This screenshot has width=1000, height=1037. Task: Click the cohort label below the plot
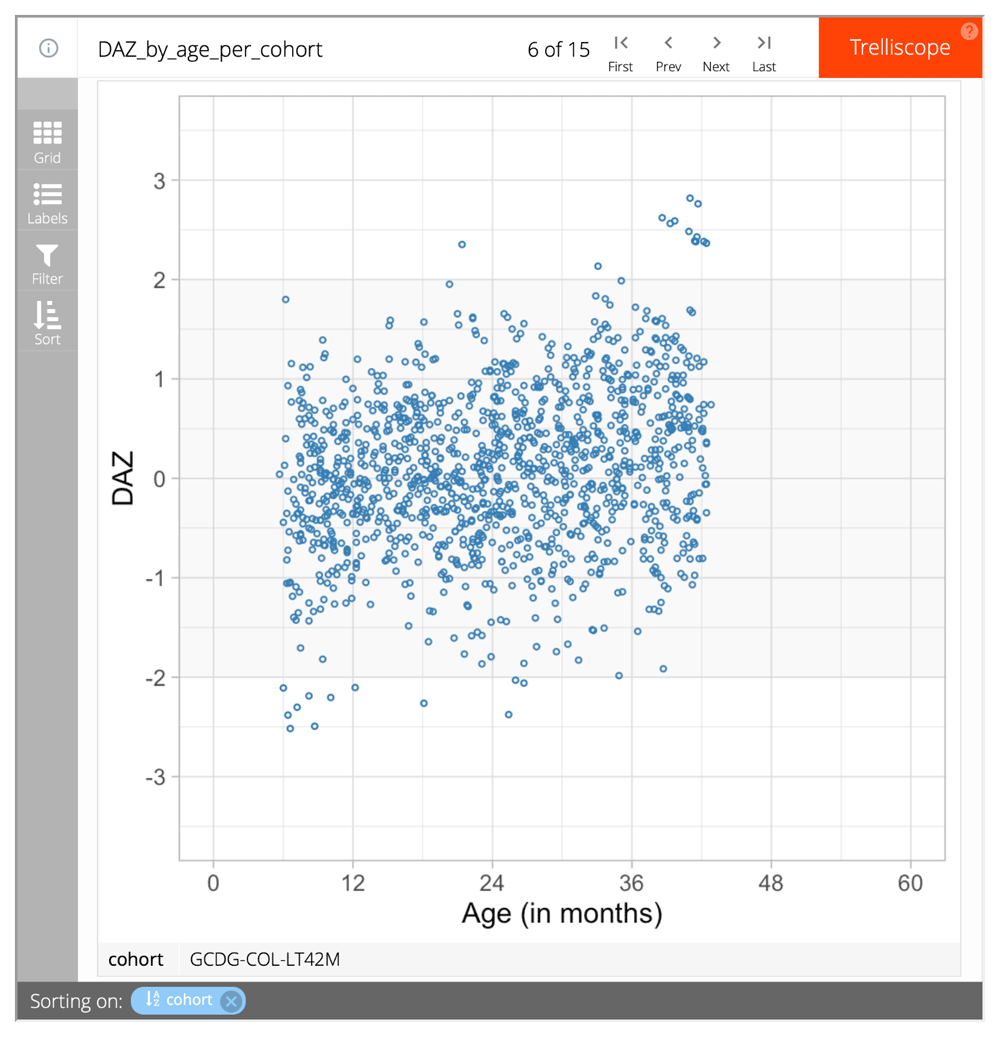click(x=136, y=959)
